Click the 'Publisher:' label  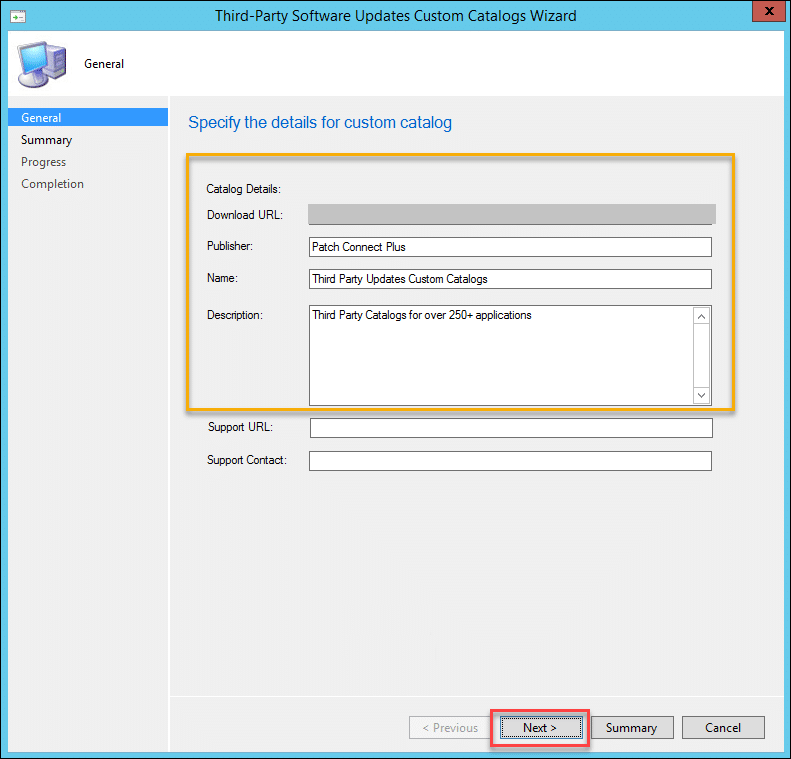[x=230, y=246]
